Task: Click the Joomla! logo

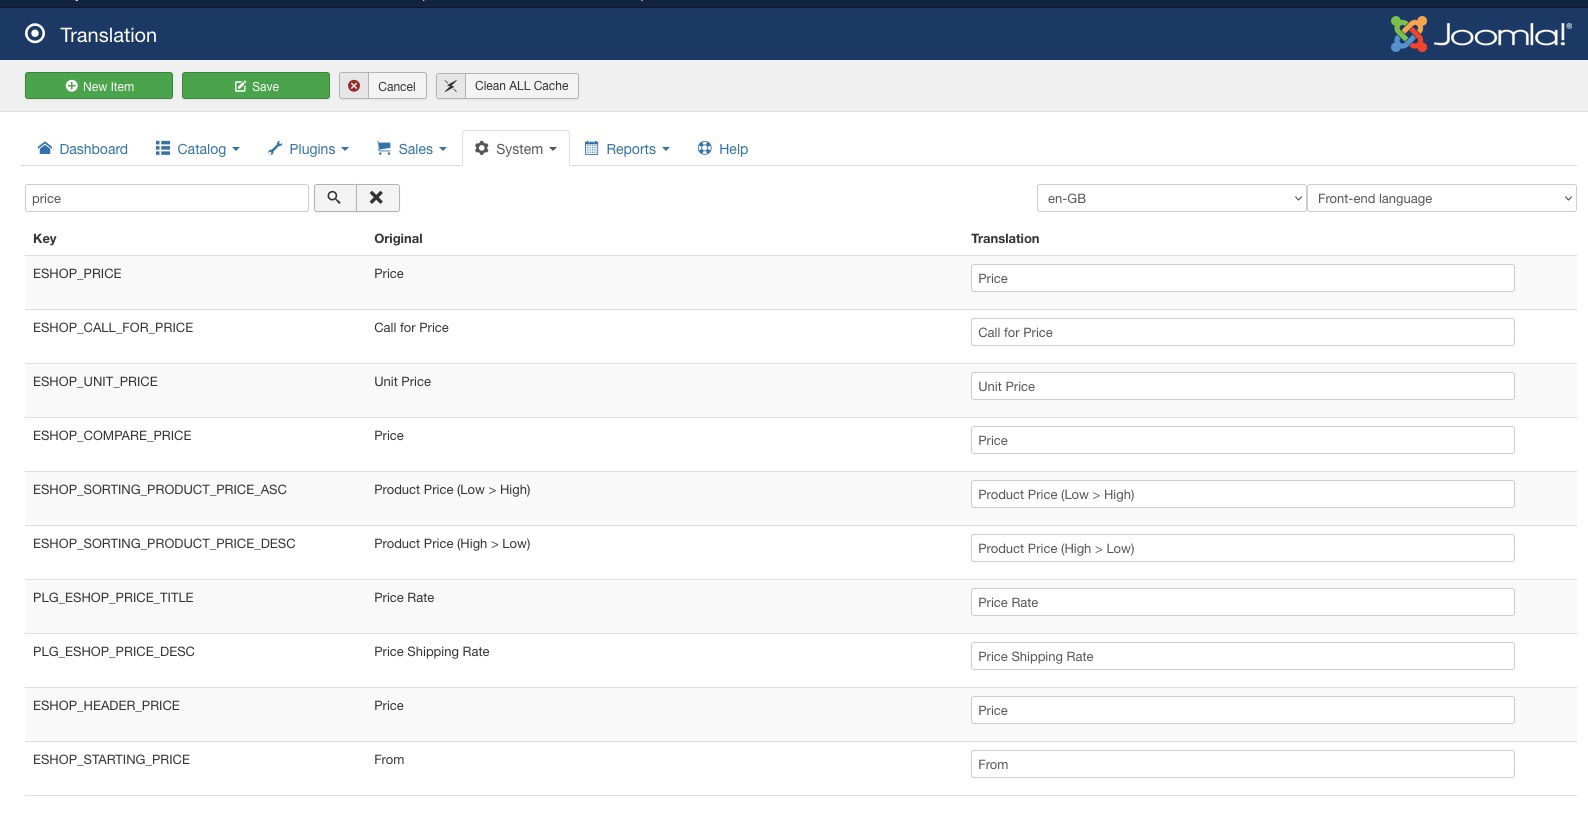Action: click(1480, 35)
